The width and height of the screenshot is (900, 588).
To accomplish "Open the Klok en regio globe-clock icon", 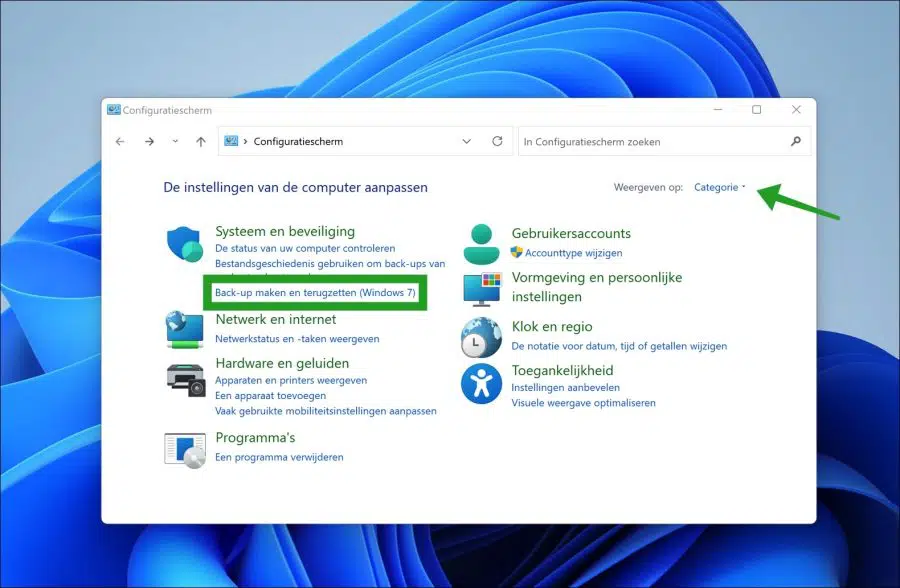I will coord(481,337).
